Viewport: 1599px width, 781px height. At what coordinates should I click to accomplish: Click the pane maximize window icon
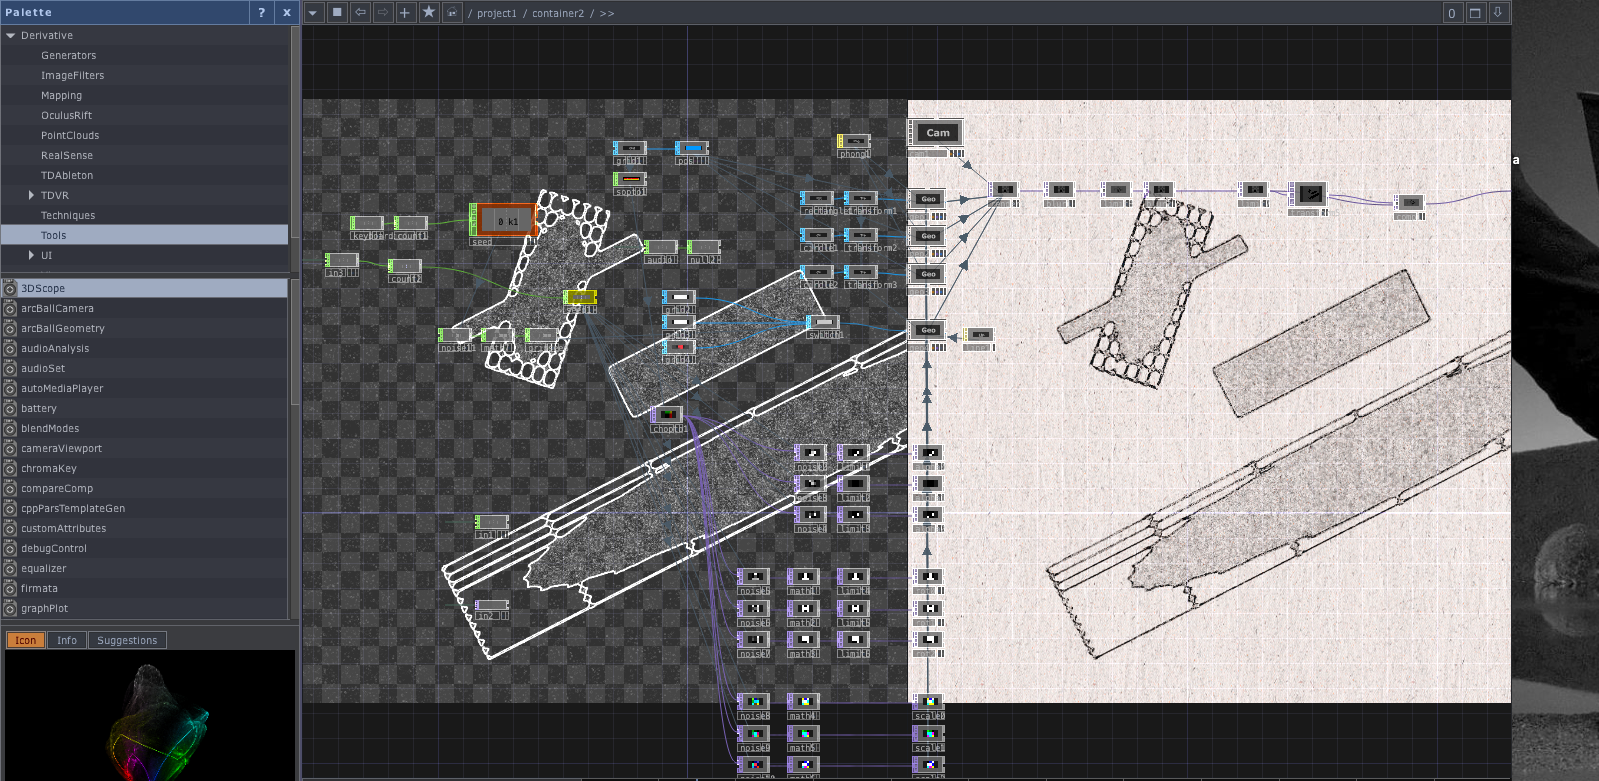click(x=1475, y=13)
